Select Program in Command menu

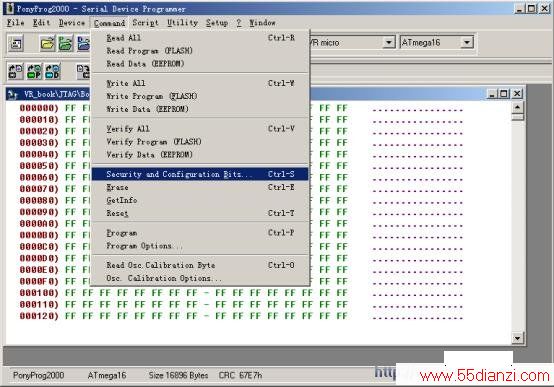(x=200, y=233)
